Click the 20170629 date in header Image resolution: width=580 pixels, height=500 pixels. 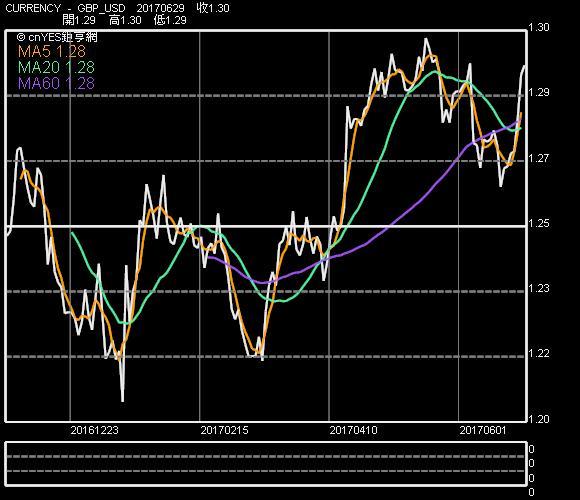pos(160,8)
